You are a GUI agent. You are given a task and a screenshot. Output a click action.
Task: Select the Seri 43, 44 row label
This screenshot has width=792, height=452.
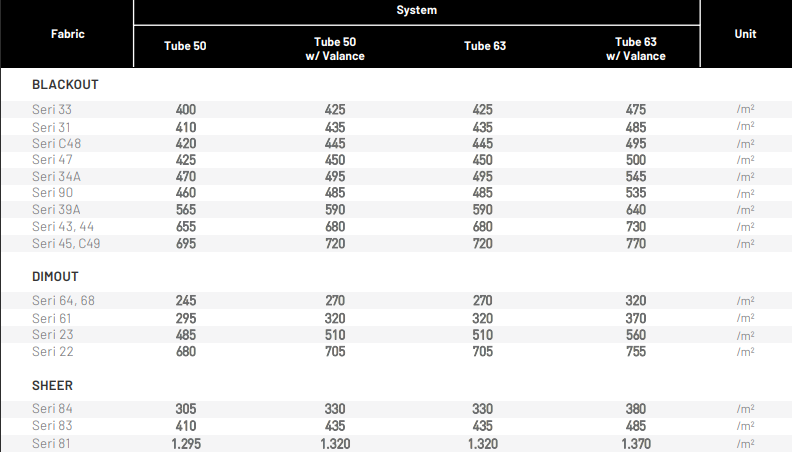63,226
